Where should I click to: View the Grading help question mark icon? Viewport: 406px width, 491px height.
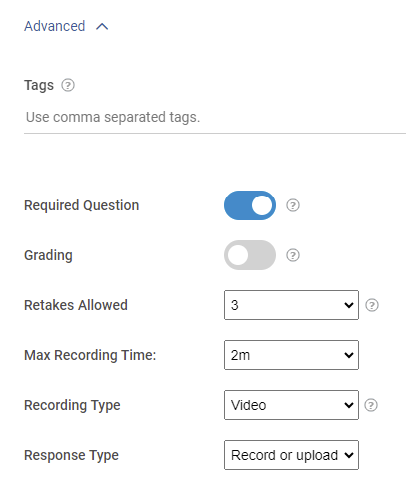[293, 255]
